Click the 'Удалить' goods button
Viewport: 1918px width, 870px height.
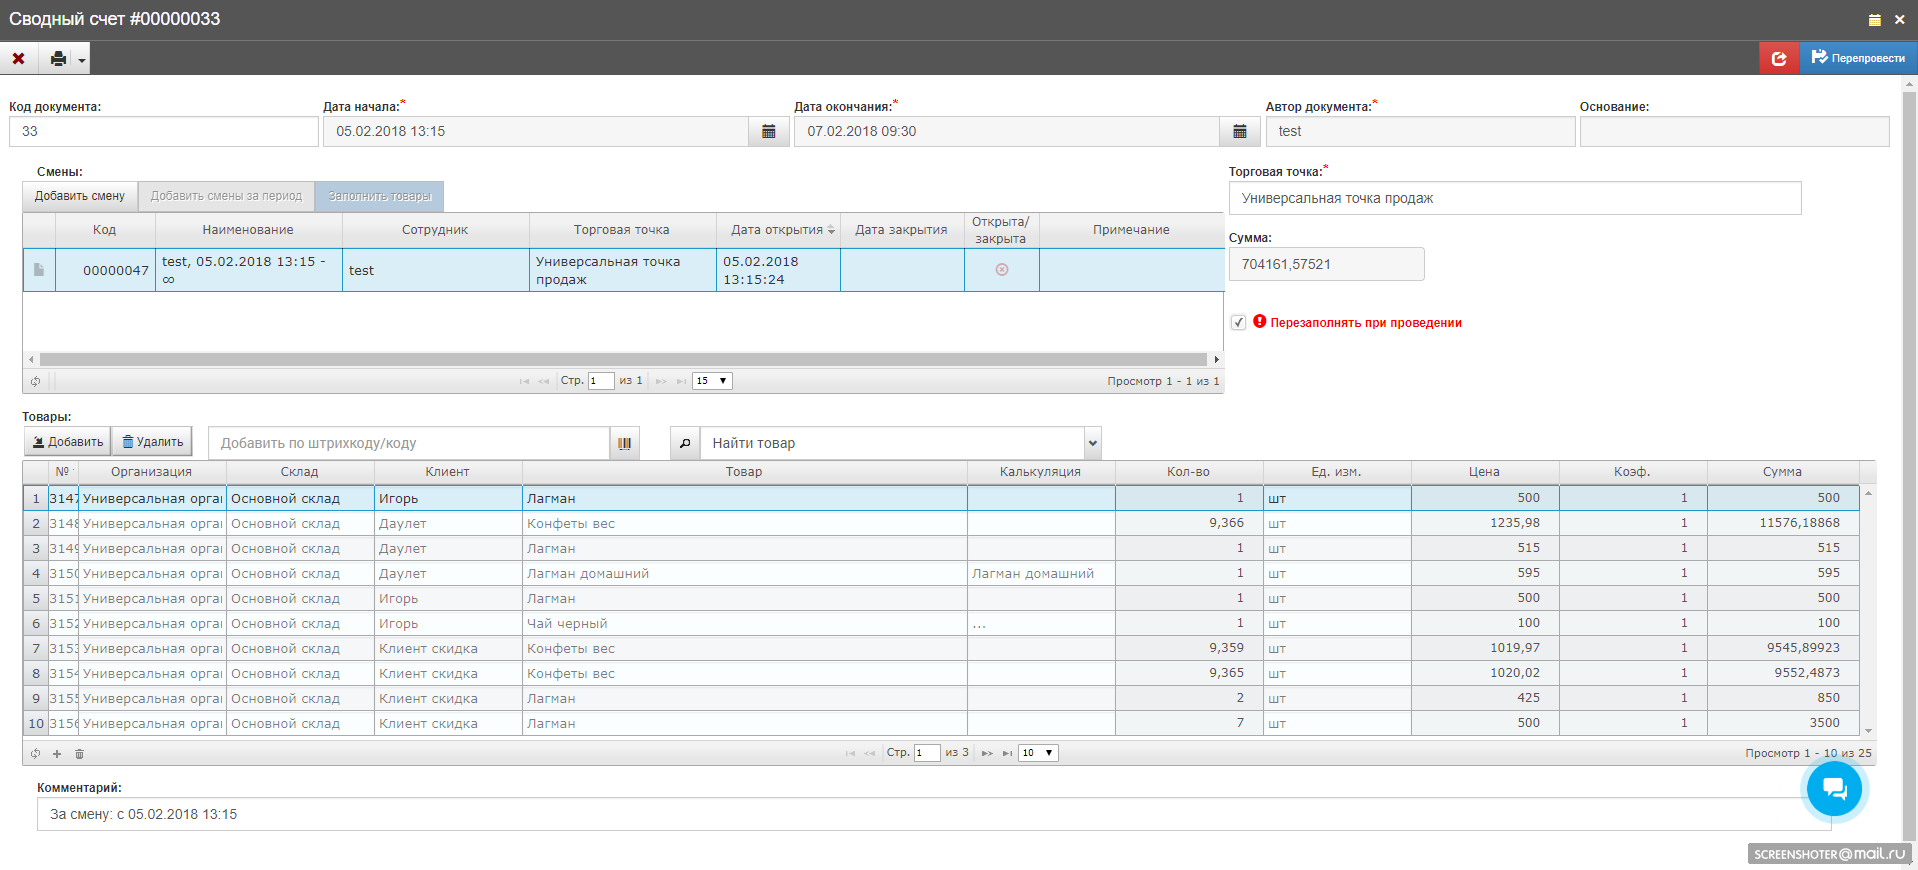tap(152, 442)
